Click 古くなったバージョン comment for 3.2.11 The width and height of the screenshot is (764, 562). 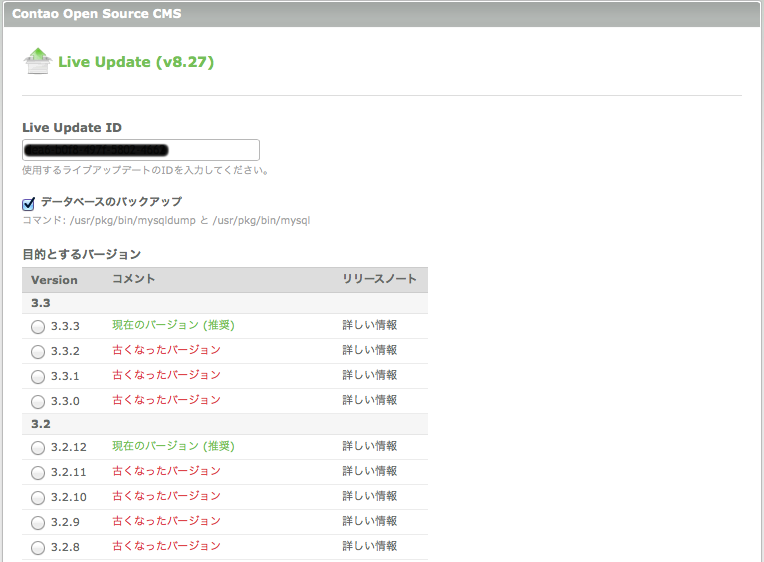[x=167, y=471]
